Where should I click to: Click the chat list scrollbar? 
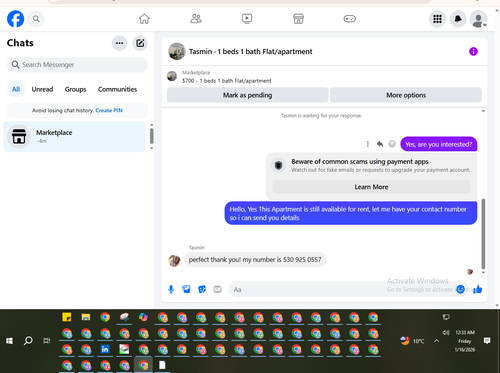click(x=152, y=136)
